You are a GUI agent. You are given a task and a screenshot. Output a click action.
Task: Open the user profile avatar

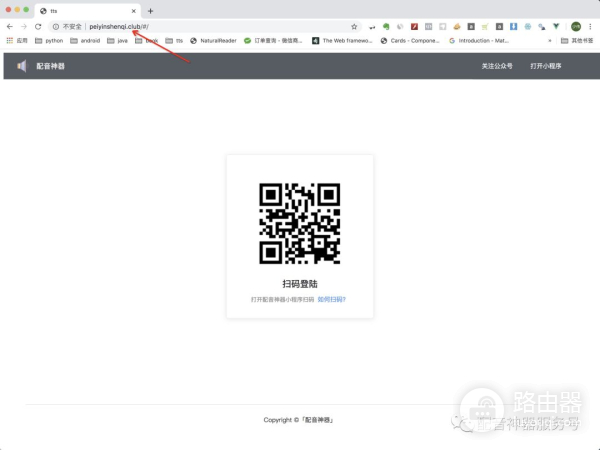point(576,26)
